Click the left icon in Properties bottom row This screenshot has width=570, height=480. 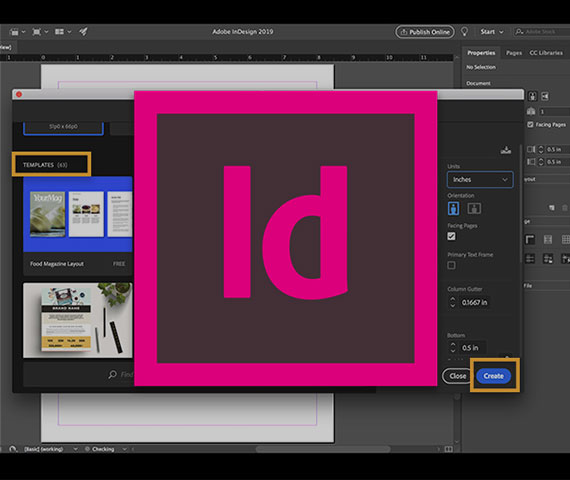pyautogui.click(x=530, y=259)
